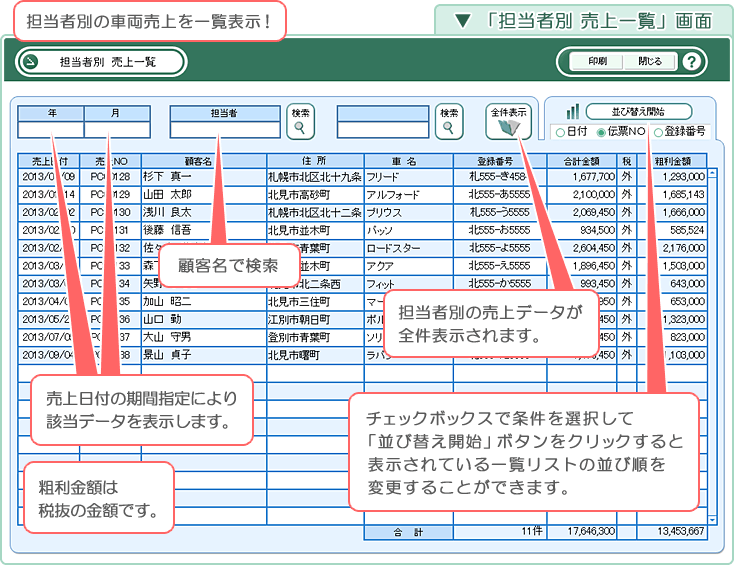
Task: Click the 年 input field
Action: coord(51,130)
